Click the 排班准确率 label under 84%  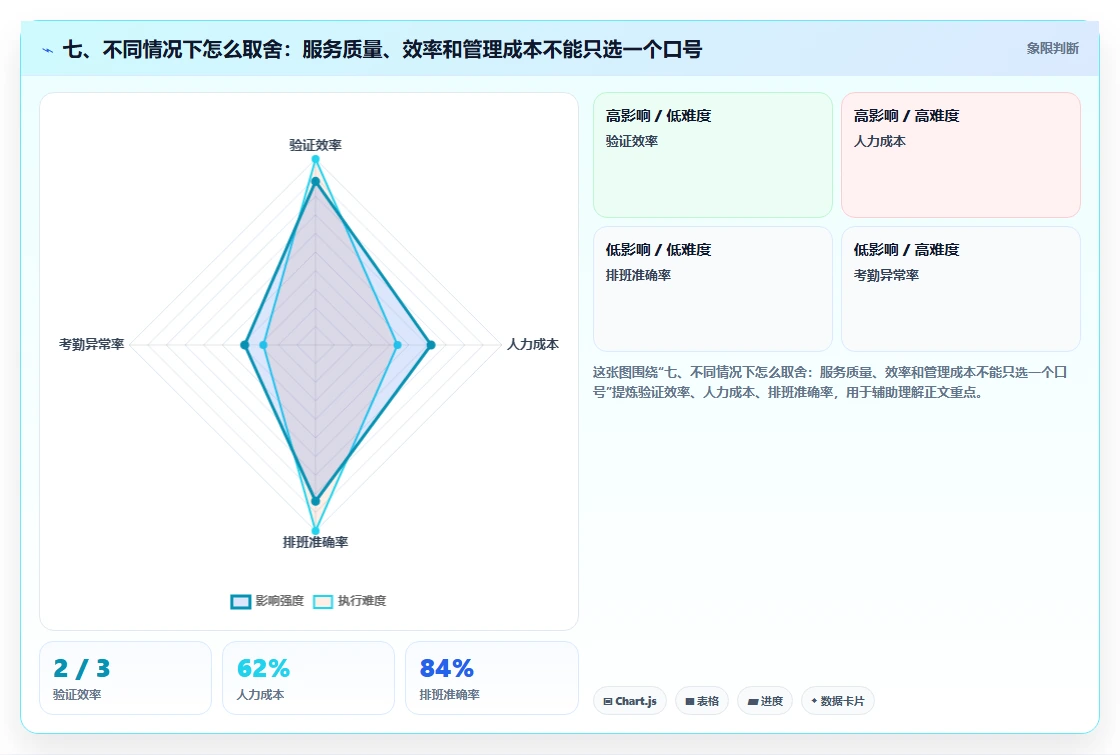449,694
